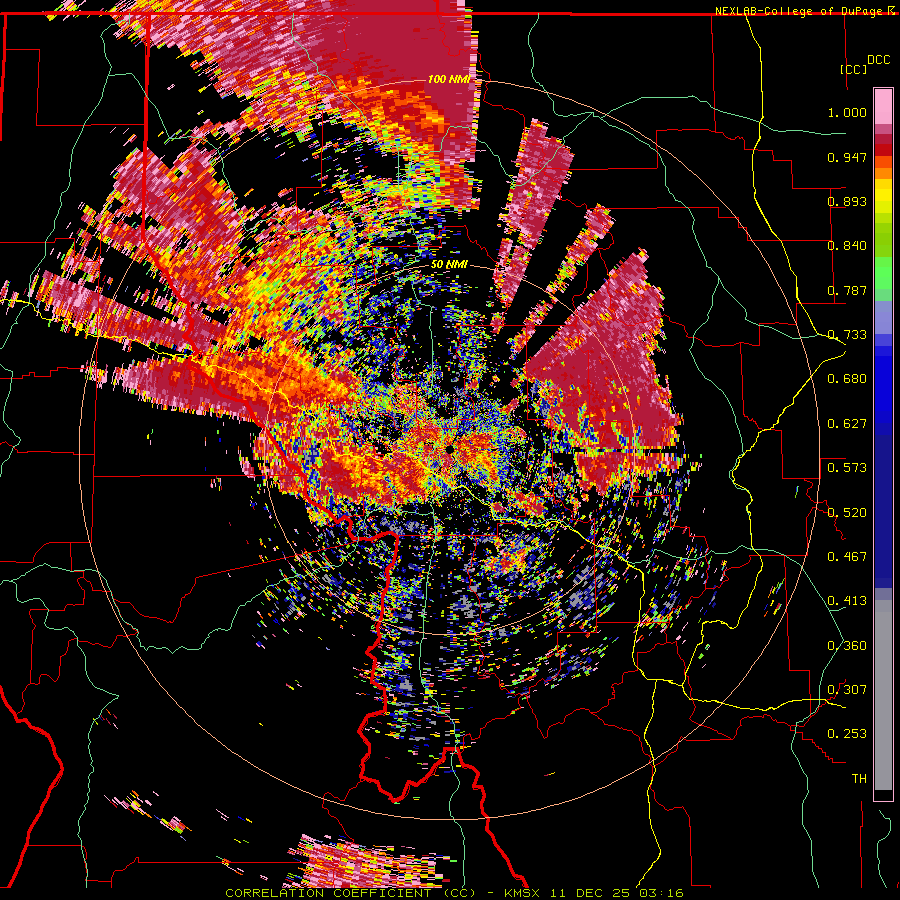Click the black radar site dot at center

[449, 449]
